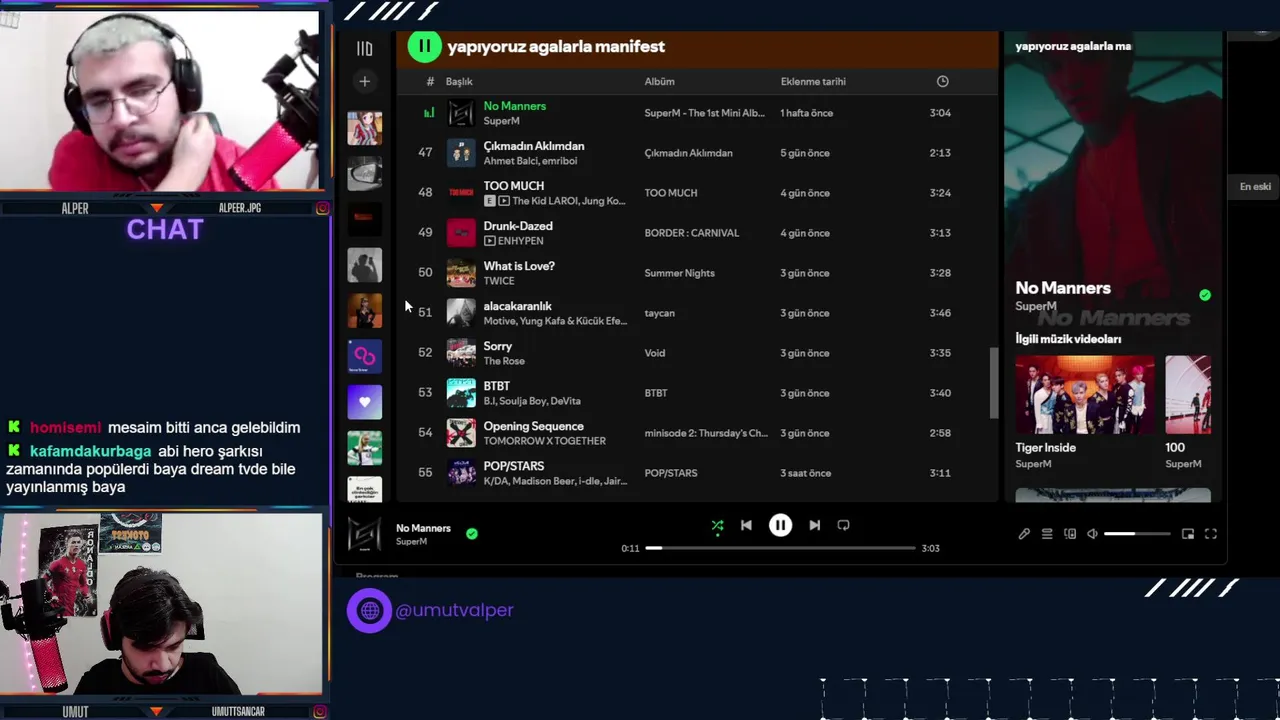1280x720 pixels.
Task: Sort by the Başlık column header
Action: [x=459, y=81]
